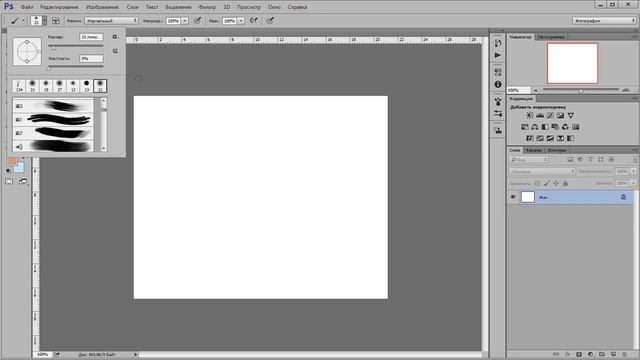640x360 pixels.
Task: Add Channel Mixer adjustment
Action: coord(565,127)
